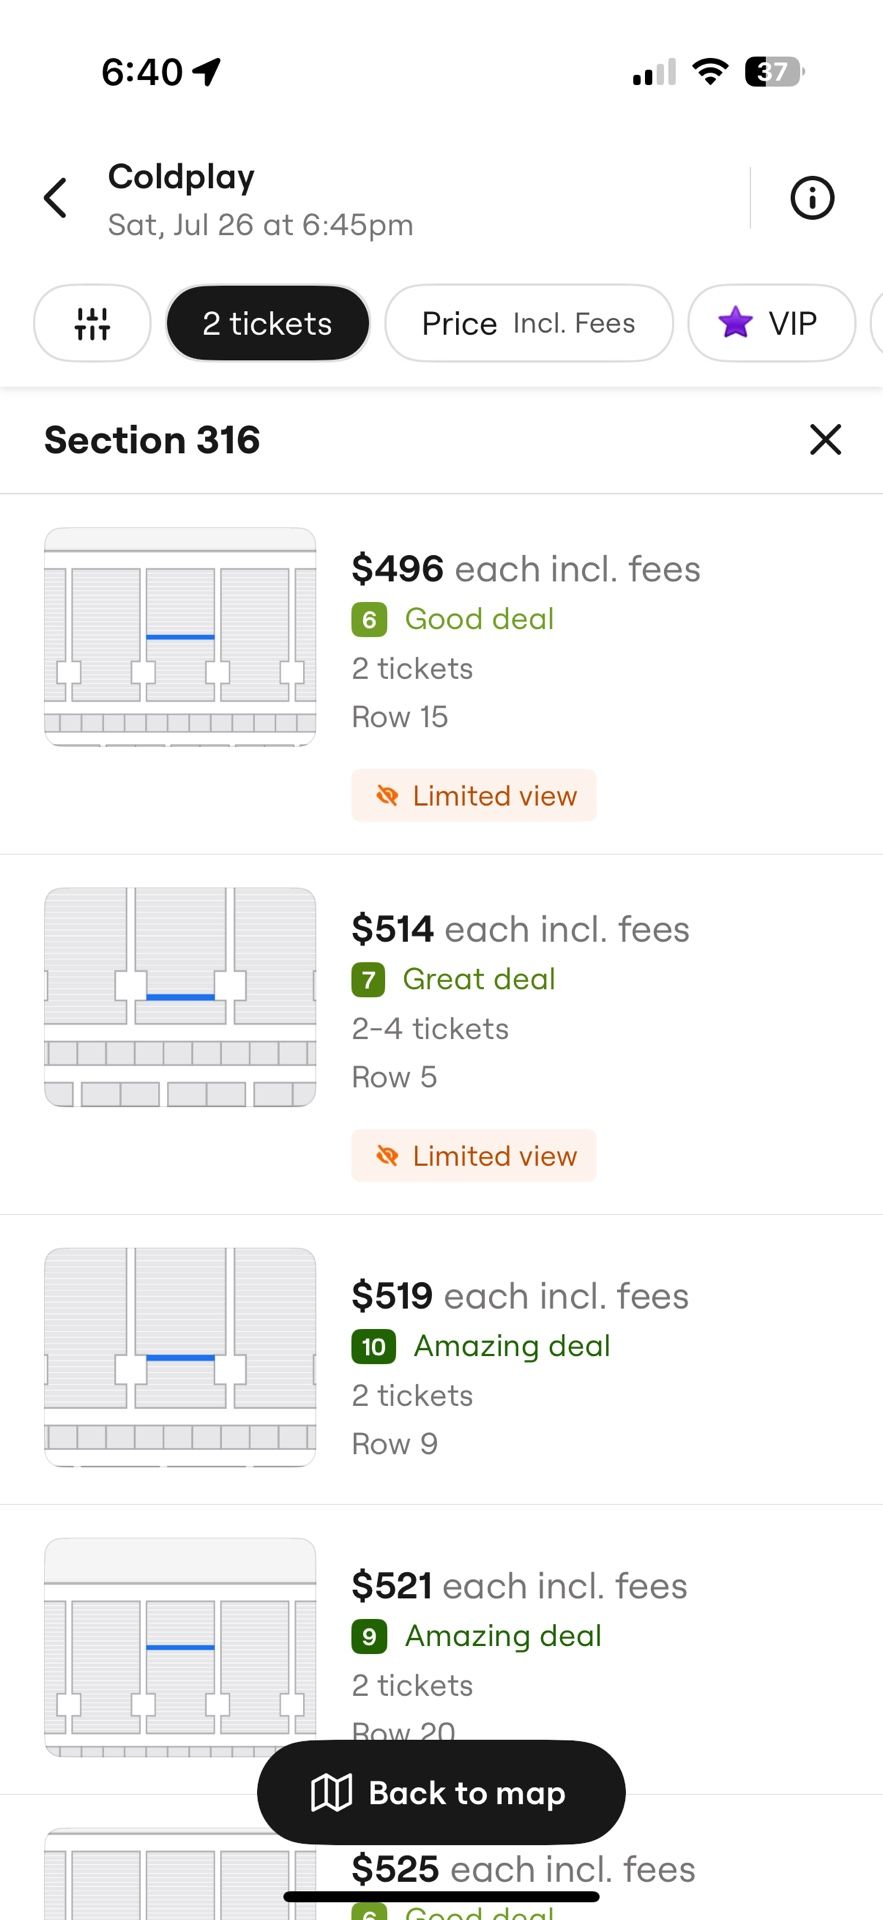Screen dimensions: 883x1920
Task: Toggle Price Incl. Fees filter
Action: [529, 323]
